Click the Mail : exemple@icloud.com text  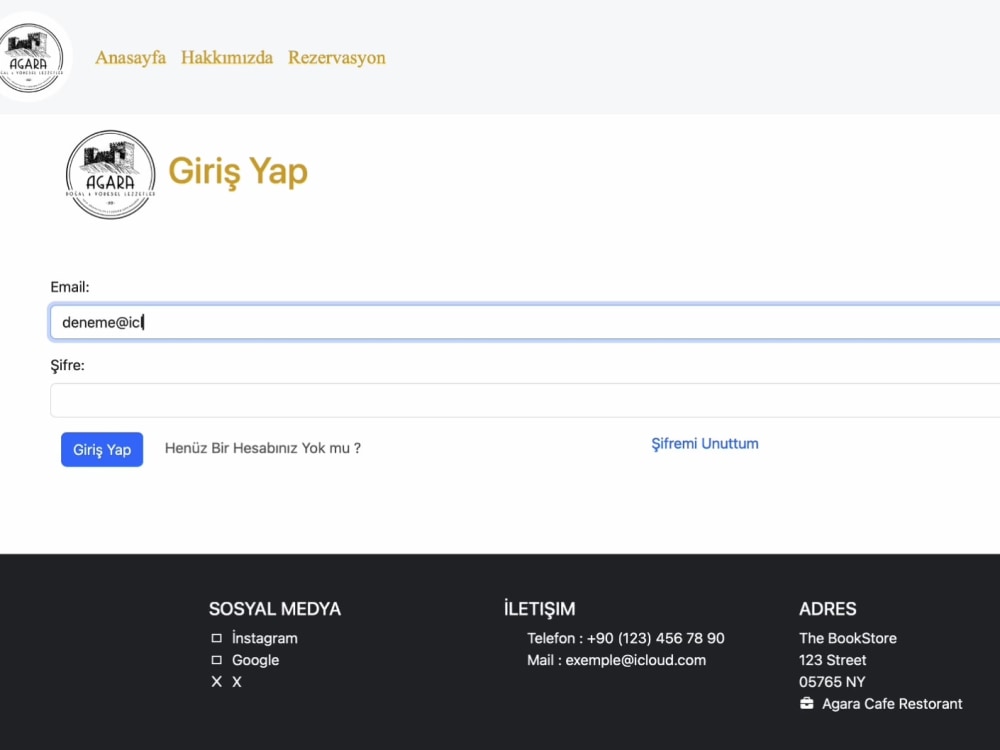[616, 660]
